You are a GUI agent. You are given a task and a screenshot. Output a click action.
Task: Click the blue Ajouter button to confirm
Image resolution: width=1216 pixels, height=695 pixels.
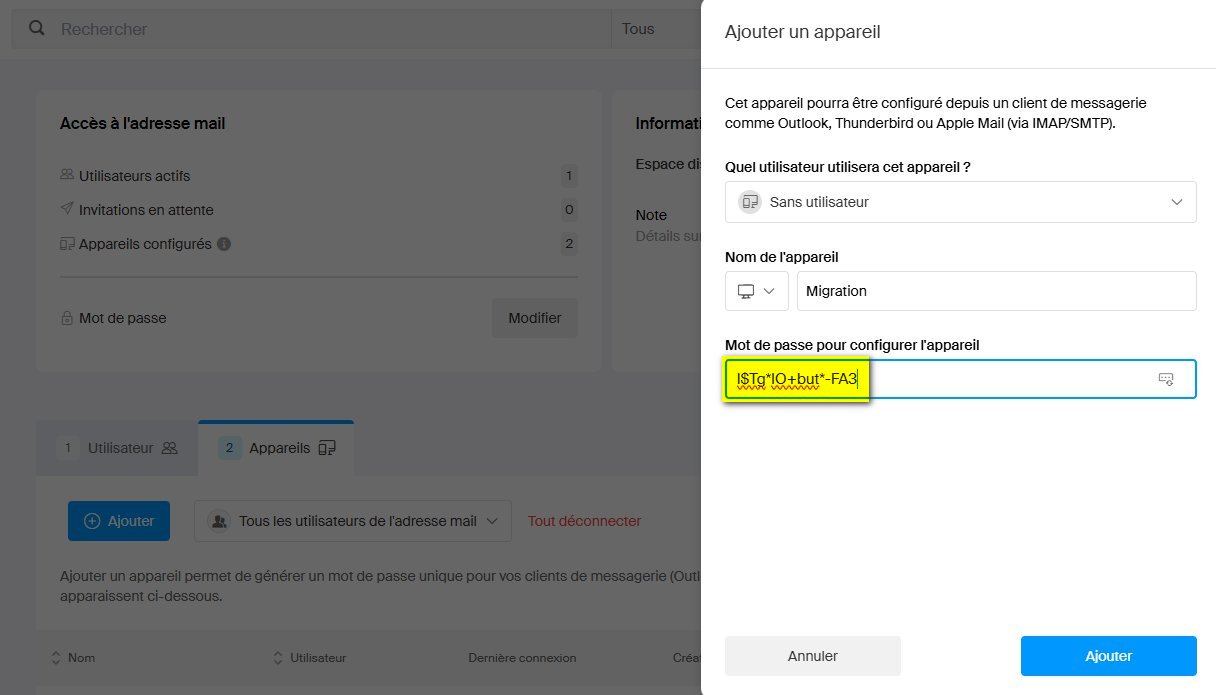pyautogui.click(x=1107, y=656)
